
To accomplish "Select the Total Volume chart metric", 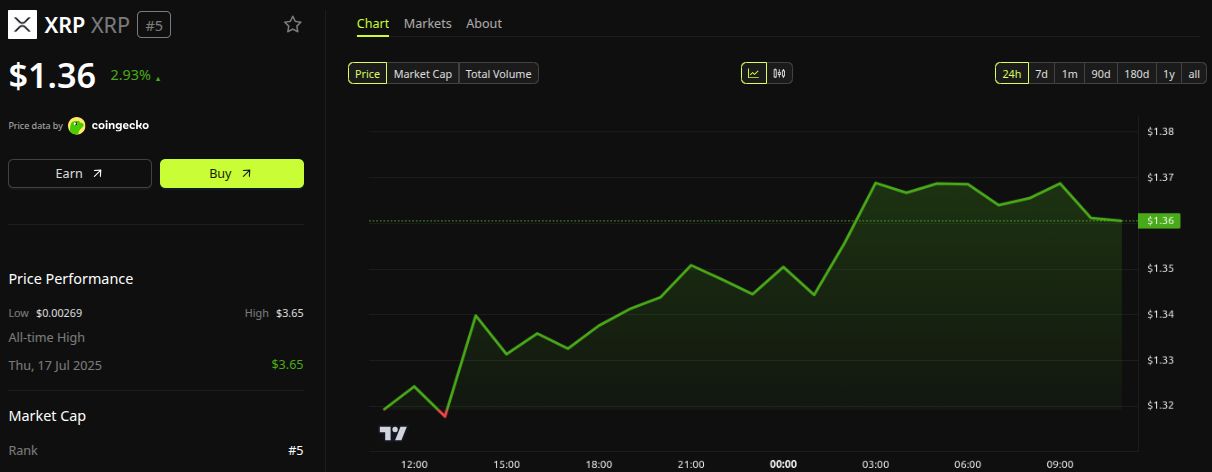I will click(499, 73).
